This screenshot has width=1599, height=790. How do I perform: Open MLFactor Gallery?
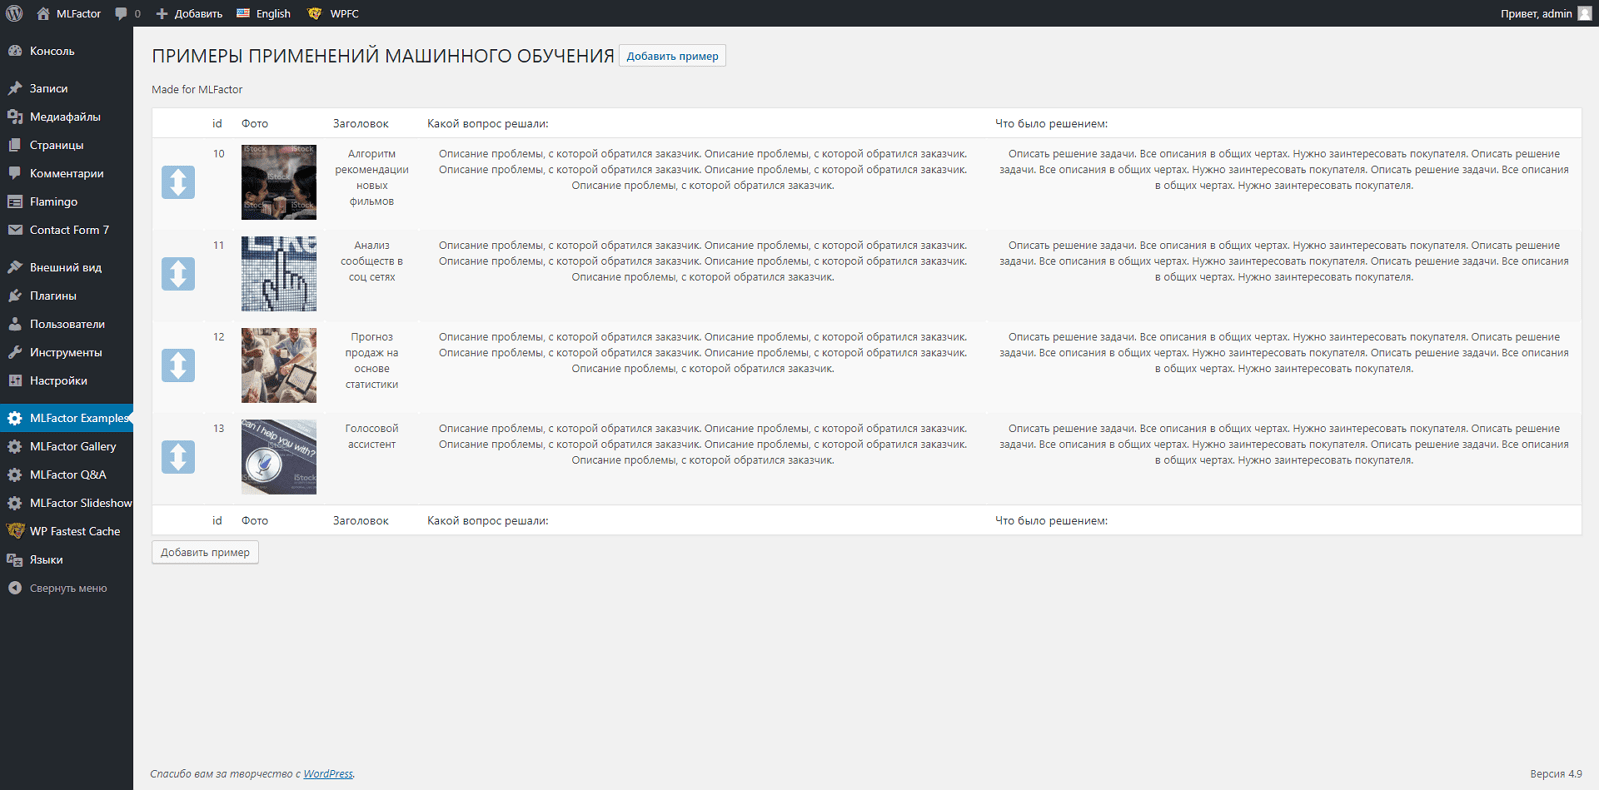point(66,447)
